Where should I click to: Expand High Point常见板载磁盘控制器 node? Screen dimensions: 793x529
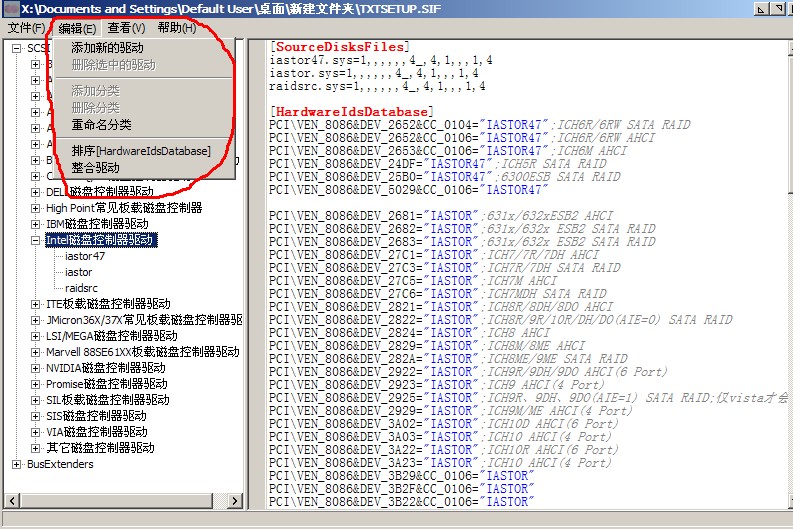coord(35,208)
